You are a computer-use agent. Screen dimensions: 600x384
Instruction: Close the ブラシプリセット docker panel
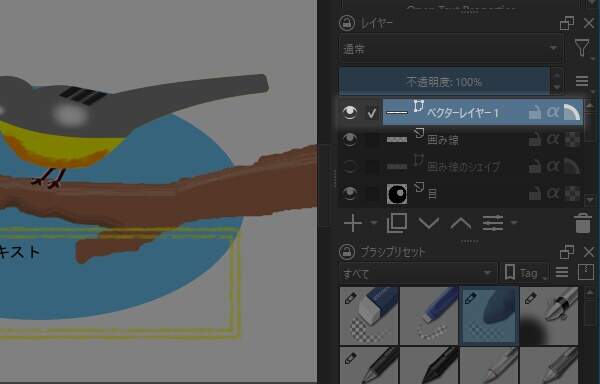(589, 252)
